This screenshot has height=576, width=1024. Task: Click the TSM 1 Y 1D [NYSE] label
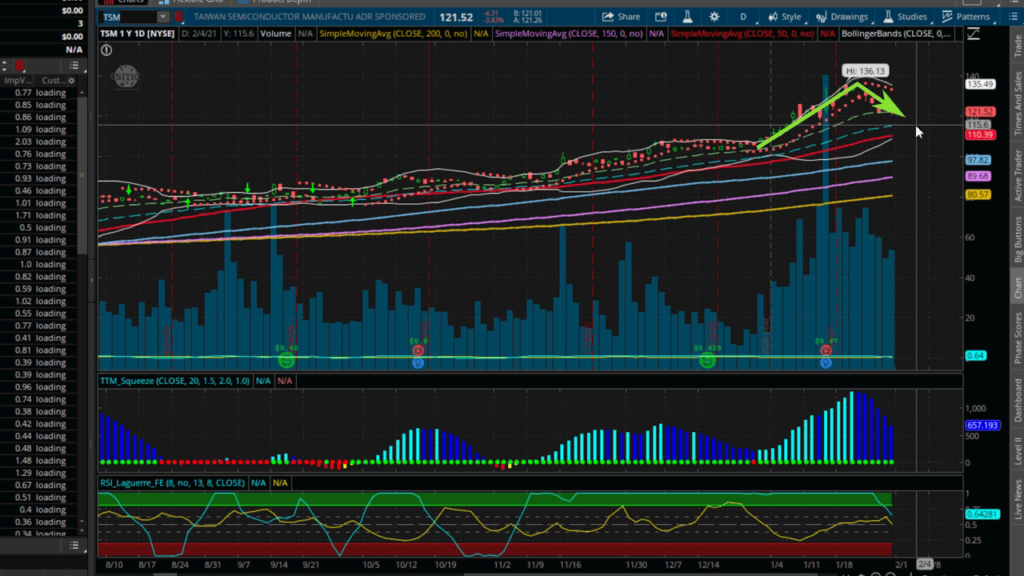[137, 33]
